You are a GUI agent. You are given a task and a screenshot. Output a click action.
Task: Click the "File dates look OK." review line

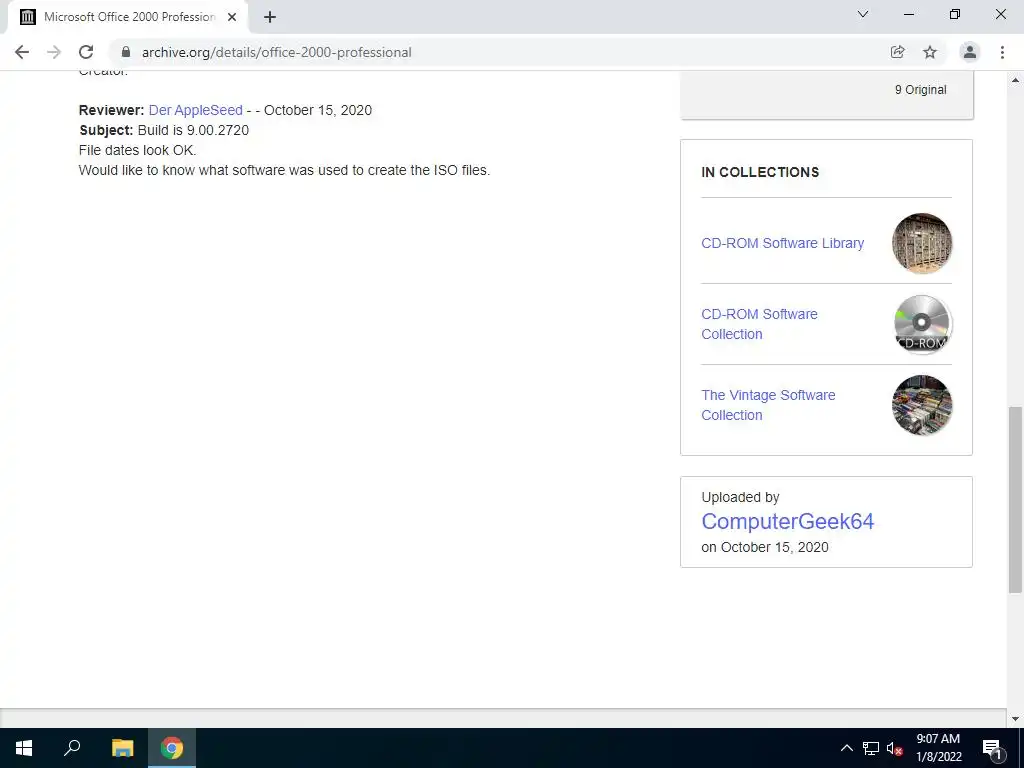137,150
